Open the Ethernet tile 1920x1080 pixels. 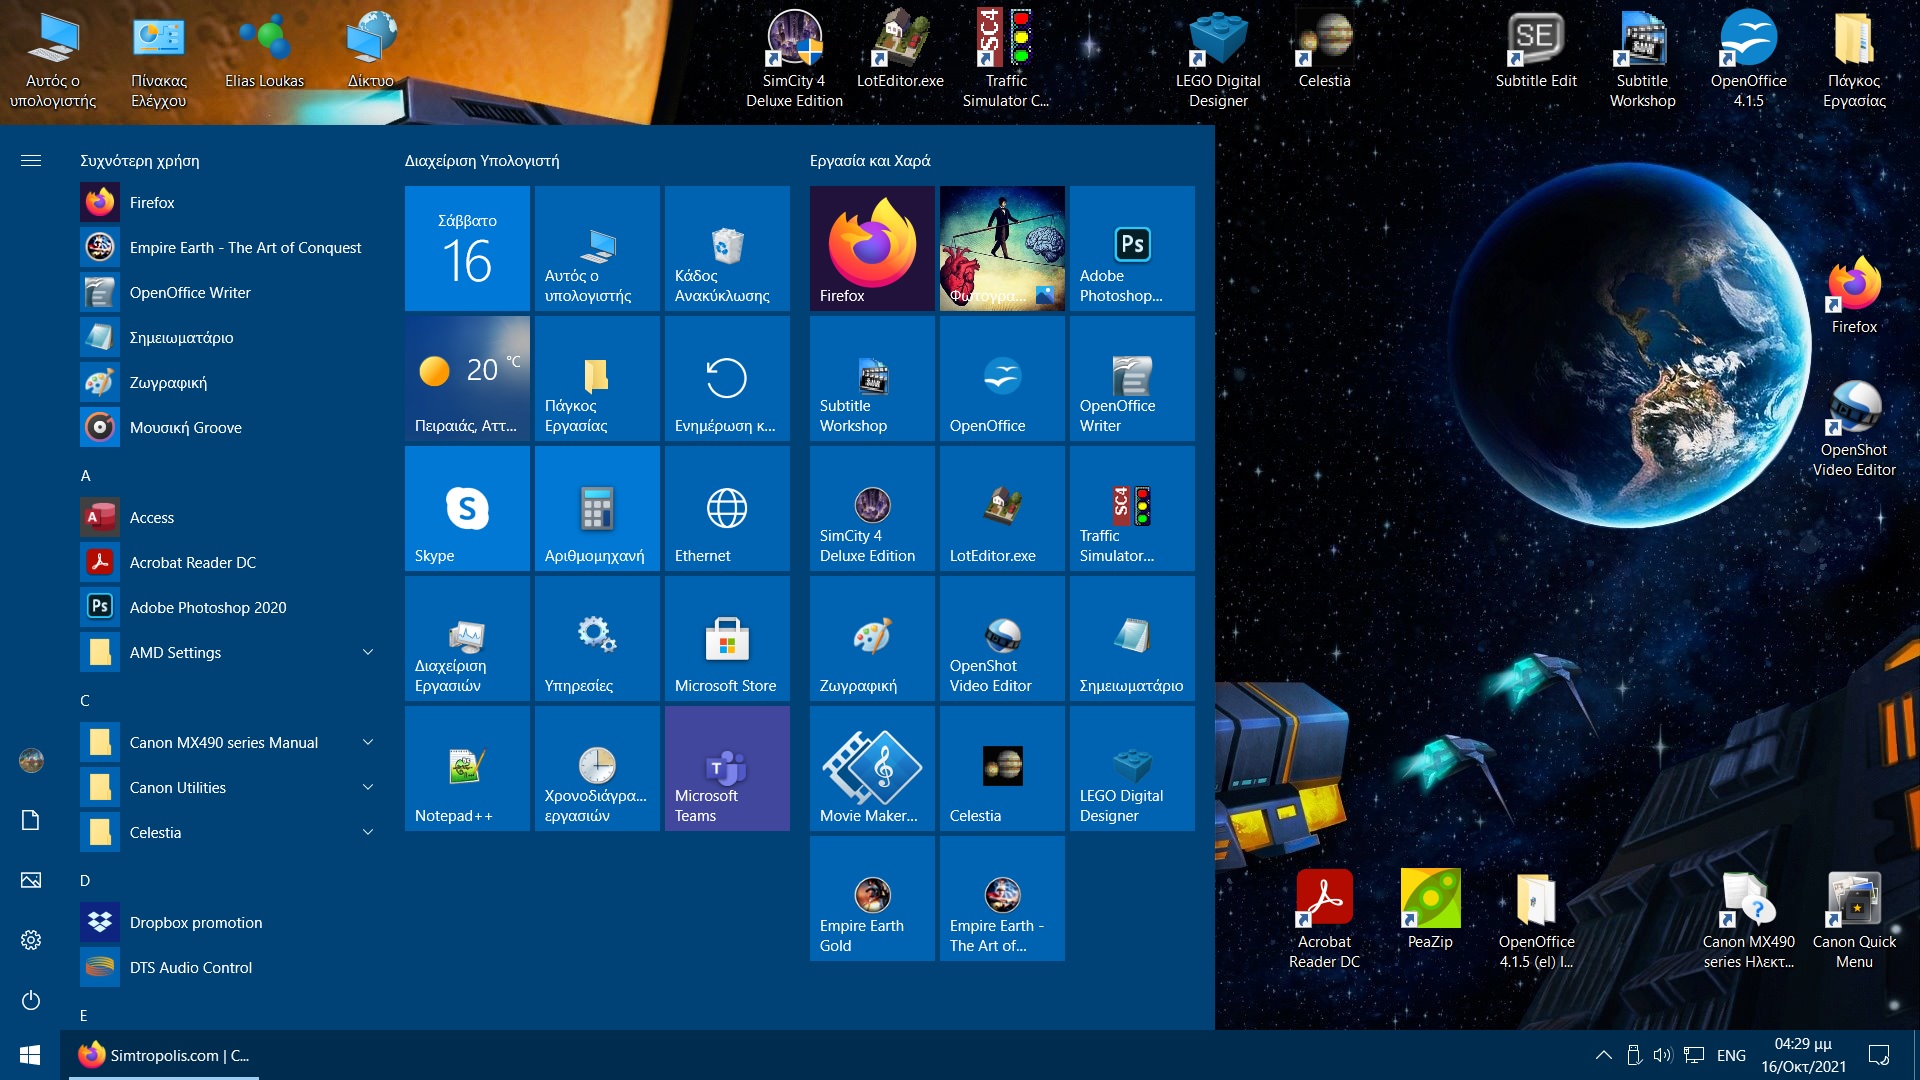[x=727, y=508]
